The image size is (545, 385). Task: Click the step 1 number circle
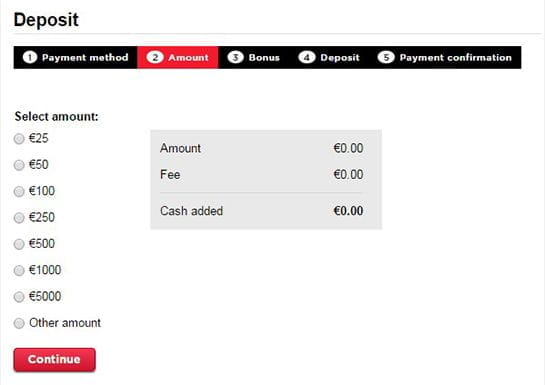pos(30,57)
